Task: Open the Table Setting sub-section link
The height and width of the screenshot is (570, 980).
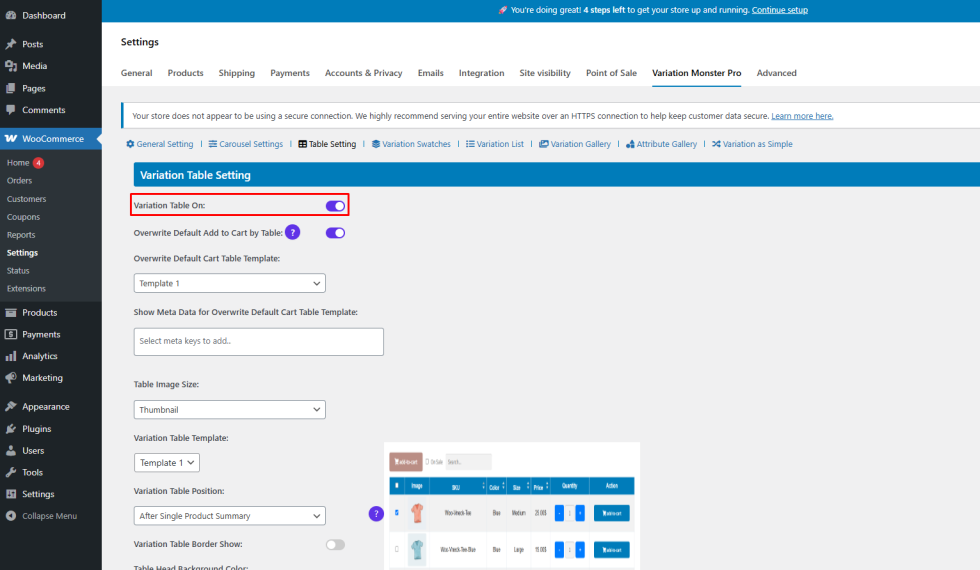Action: click(x=327, y=144)
